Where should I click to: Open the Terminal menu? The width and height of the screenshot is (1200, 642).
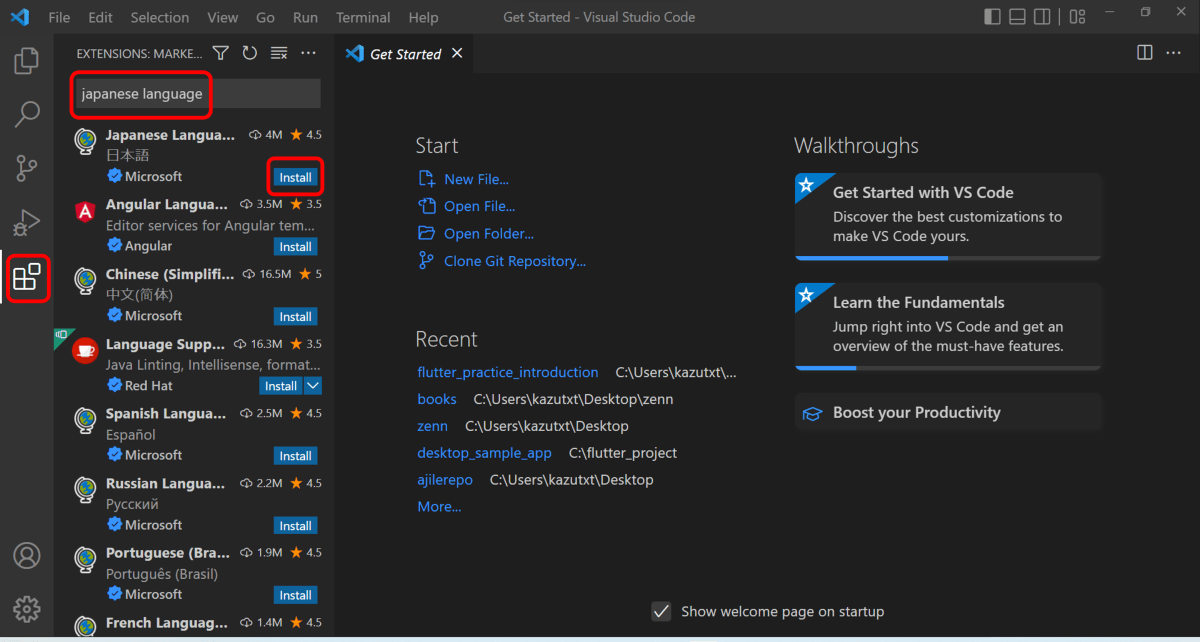[x=363, y=17]
